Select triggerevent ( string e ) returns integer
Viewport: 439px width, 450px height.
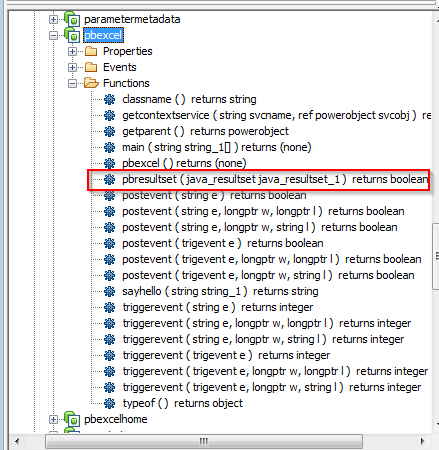tap(218, 307)
